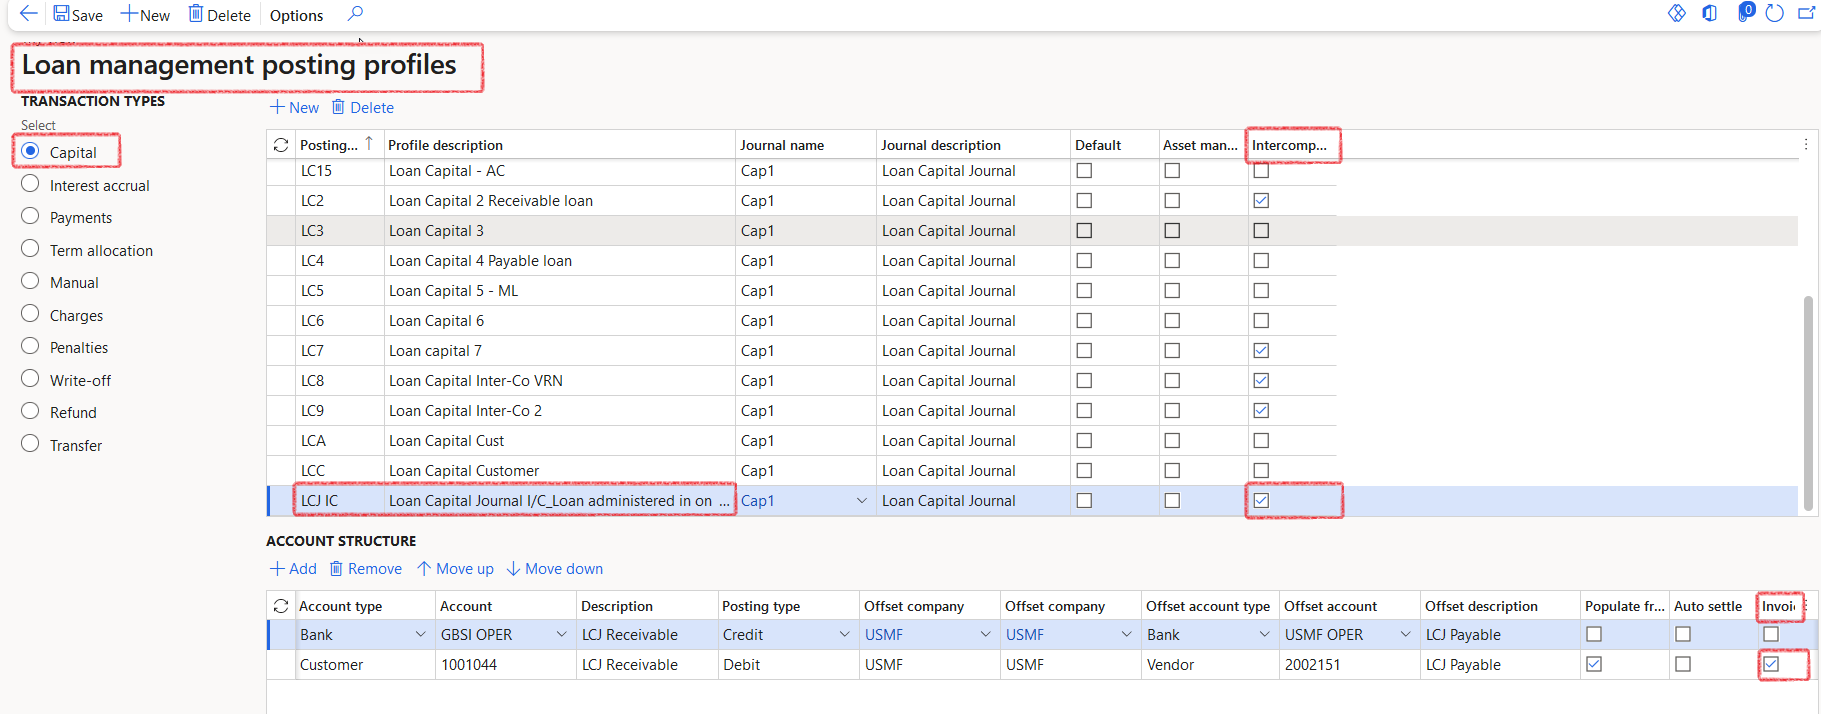Click the vertical scrollbar of profiles grid
This screenshot has width=1821, height=714.
(x=1808, y=403)
